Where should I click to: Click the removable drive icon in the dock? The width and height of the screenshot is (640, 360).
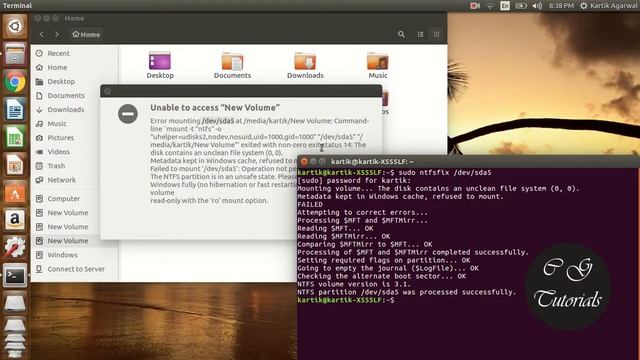click(x=15, y=303)
